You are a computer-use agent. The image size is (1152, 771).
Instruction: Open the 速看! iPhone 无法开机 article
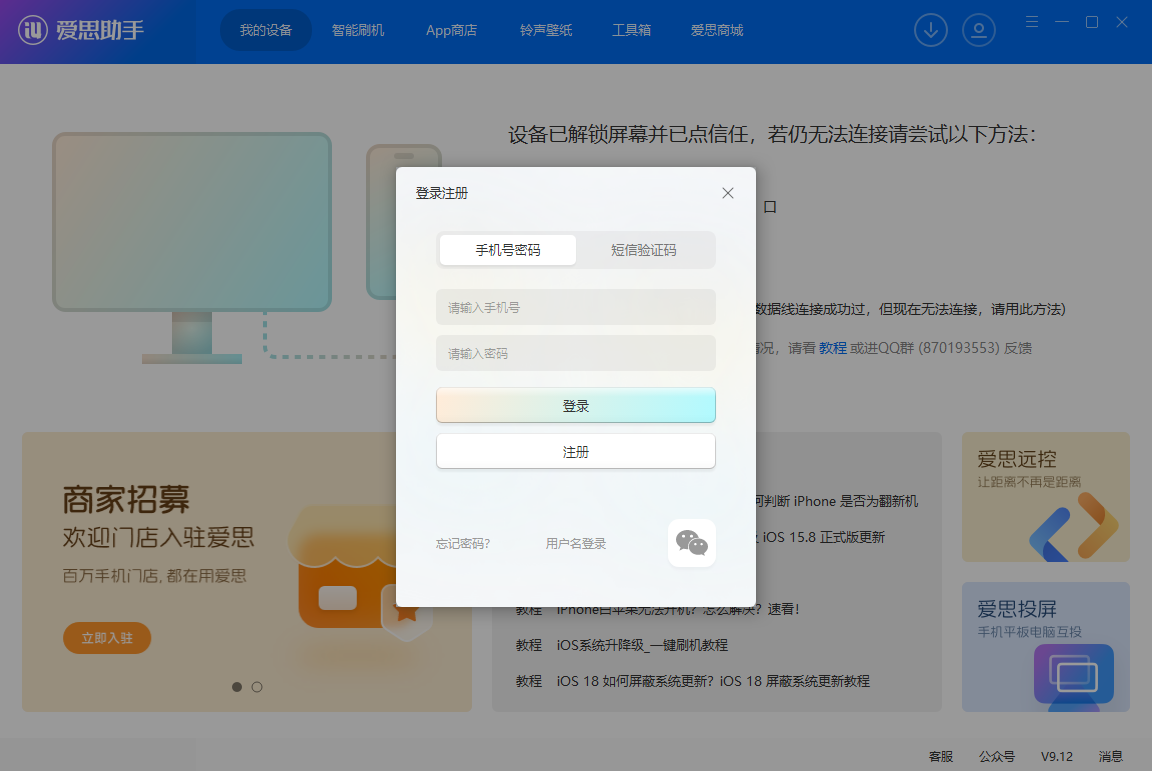point(677,610)
